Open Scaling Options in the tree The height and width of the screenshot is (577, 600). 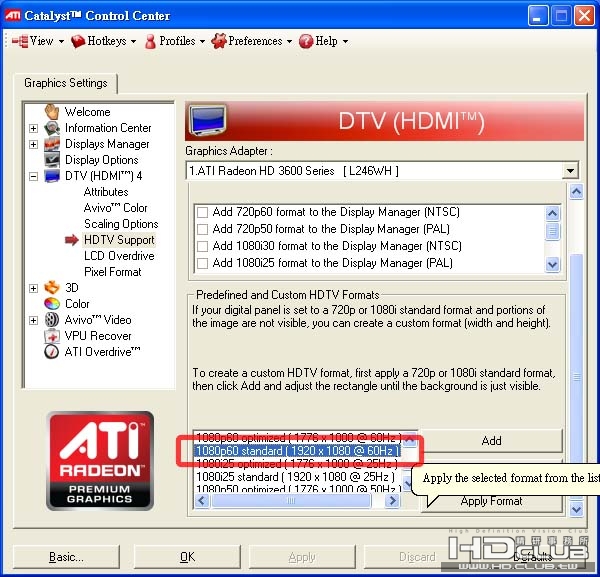121,224
